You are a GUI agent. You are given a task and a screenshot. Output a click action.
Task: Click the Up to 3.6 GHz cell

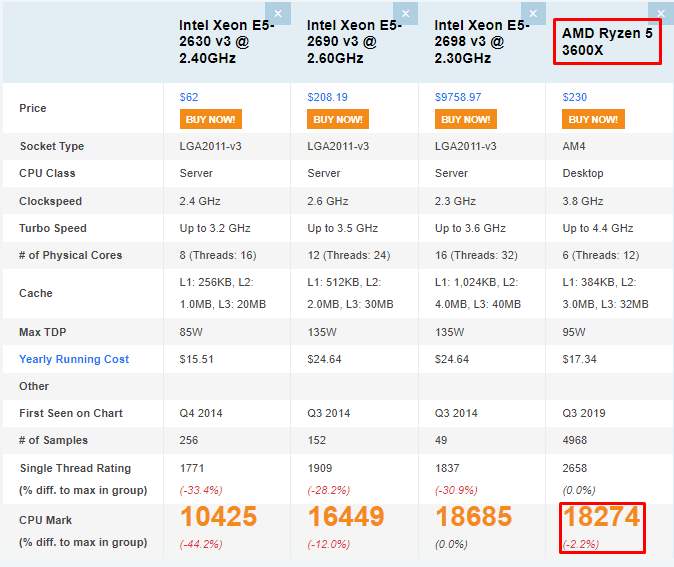pyautogui.click(x=470, y=228)
